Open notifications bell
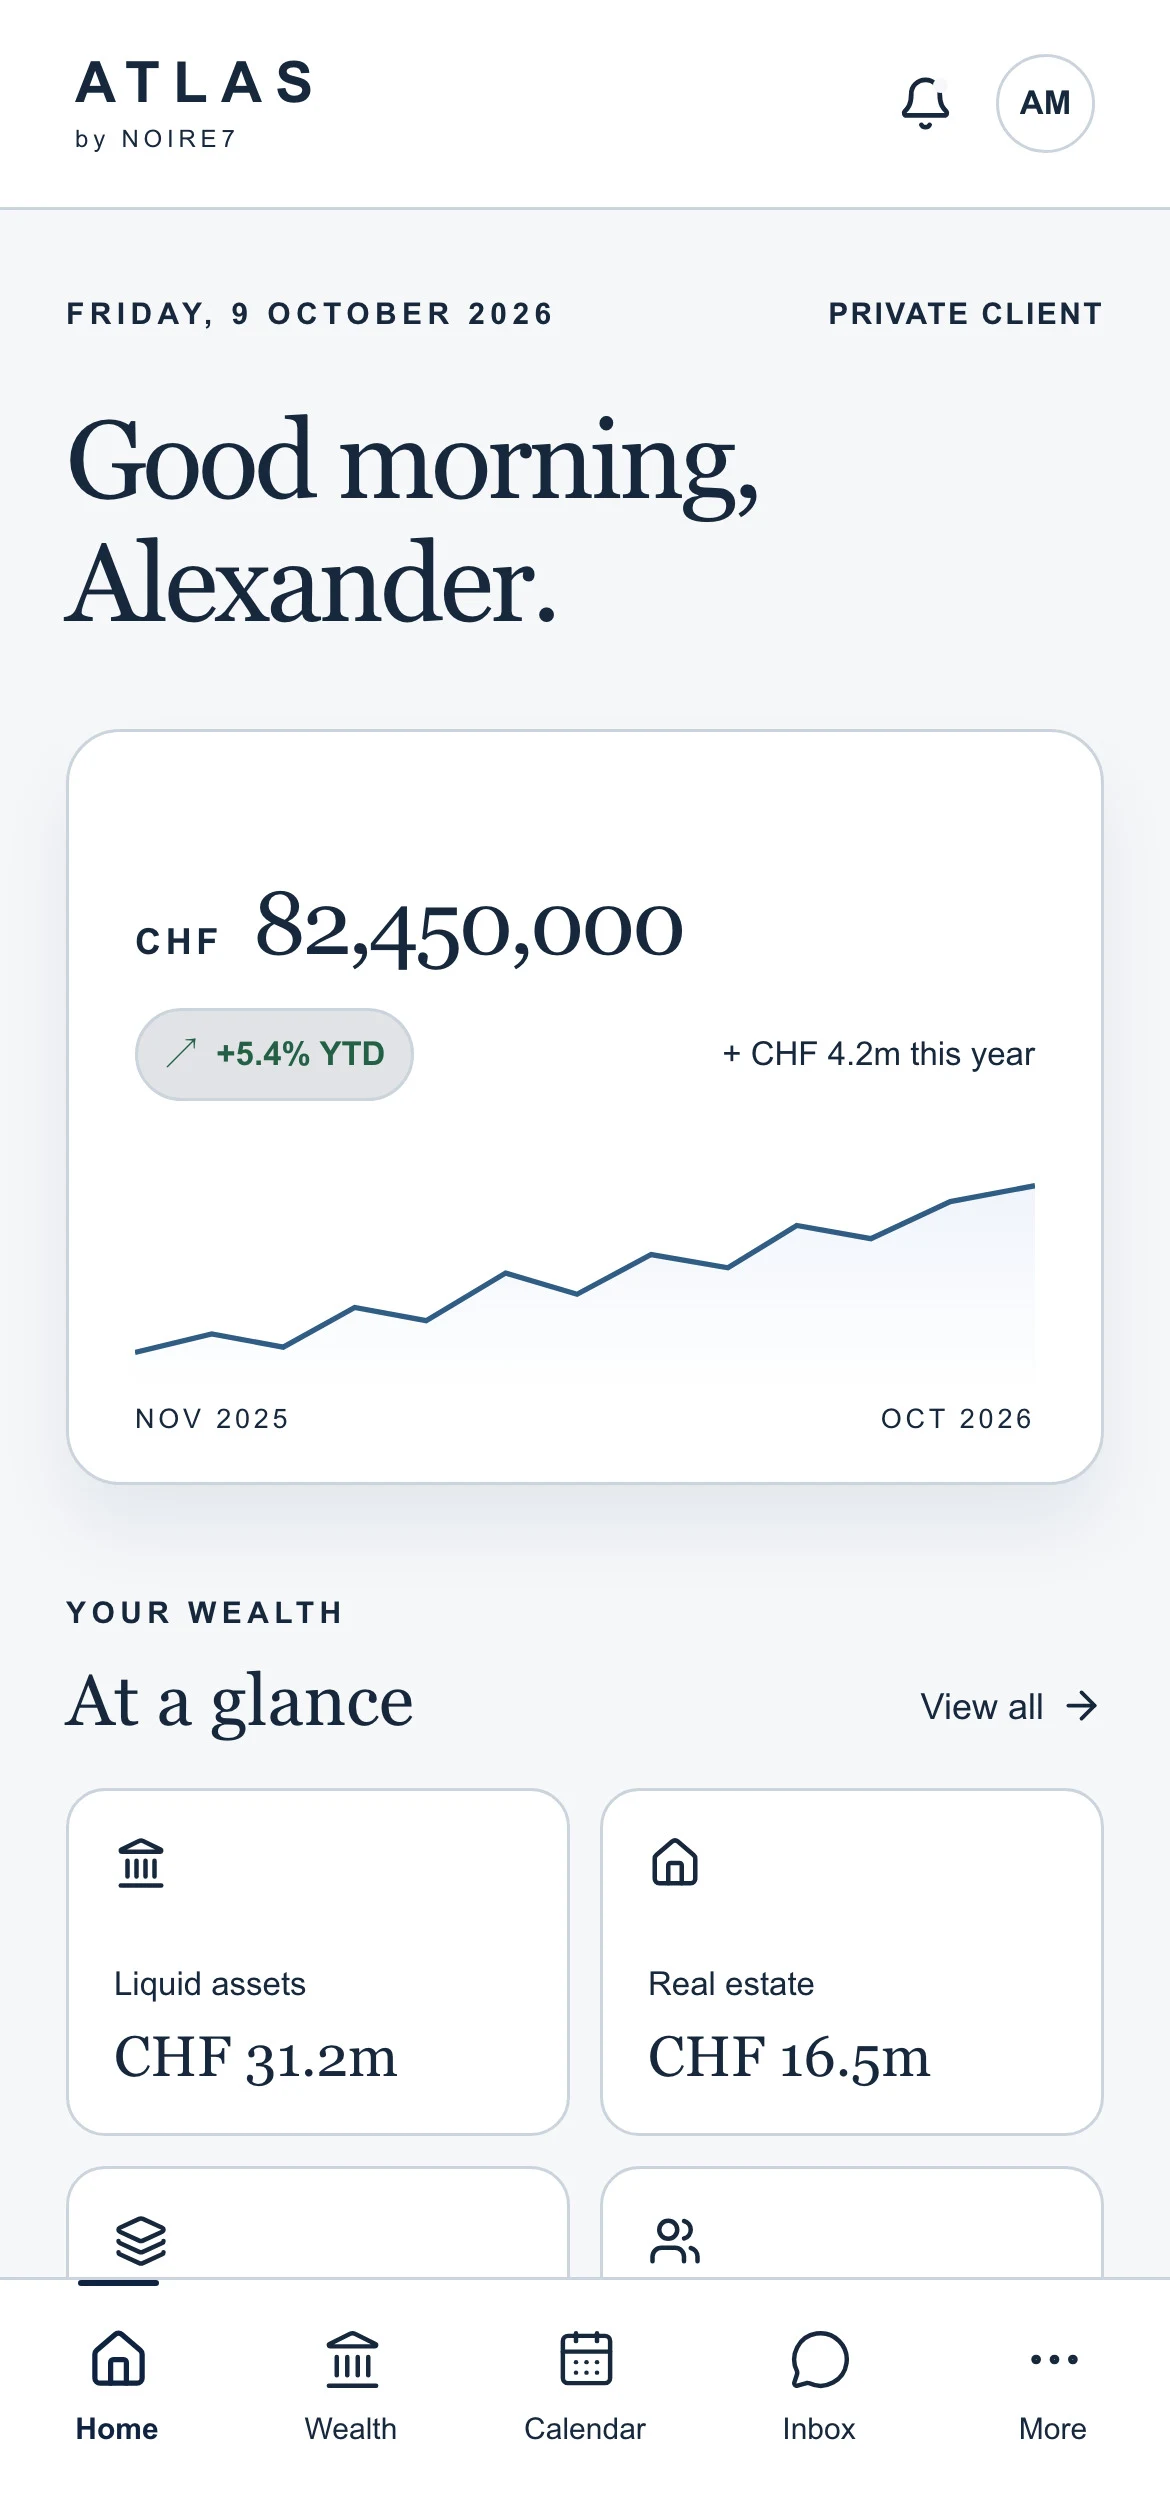 [x=925, y=103]
